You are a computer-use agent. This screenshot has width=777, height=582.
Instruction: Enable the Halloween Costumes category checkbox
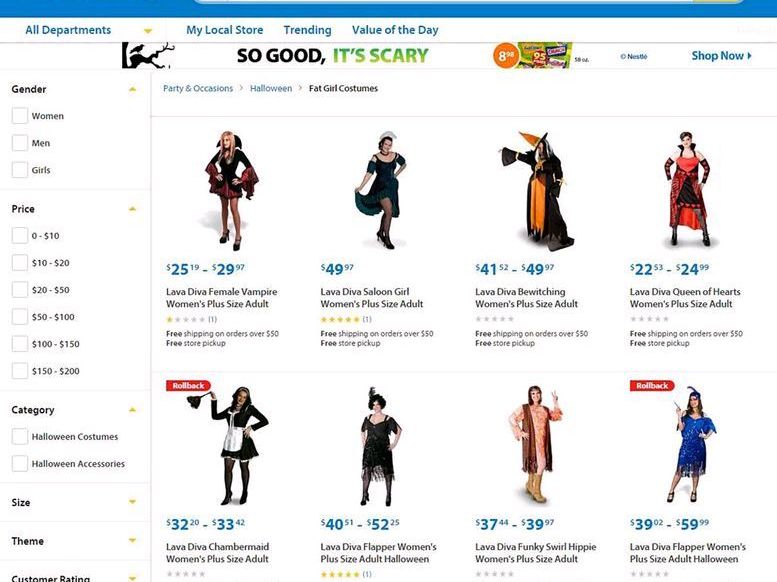click(x=20, y=437)
